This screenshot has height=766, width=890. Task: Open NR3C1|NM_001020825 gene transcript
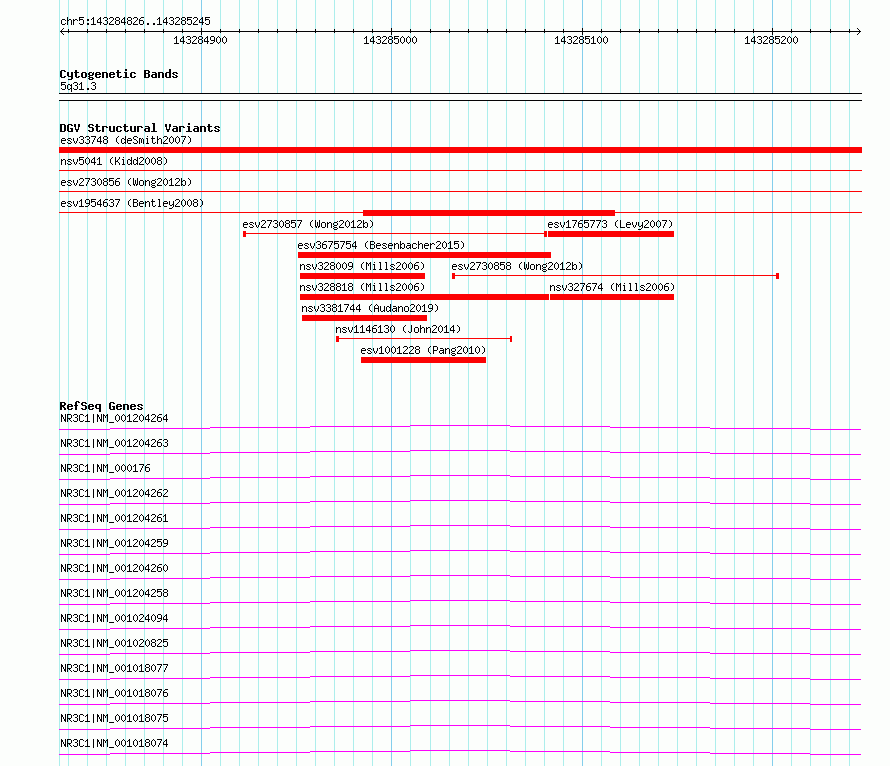click(x=114, y=643)
